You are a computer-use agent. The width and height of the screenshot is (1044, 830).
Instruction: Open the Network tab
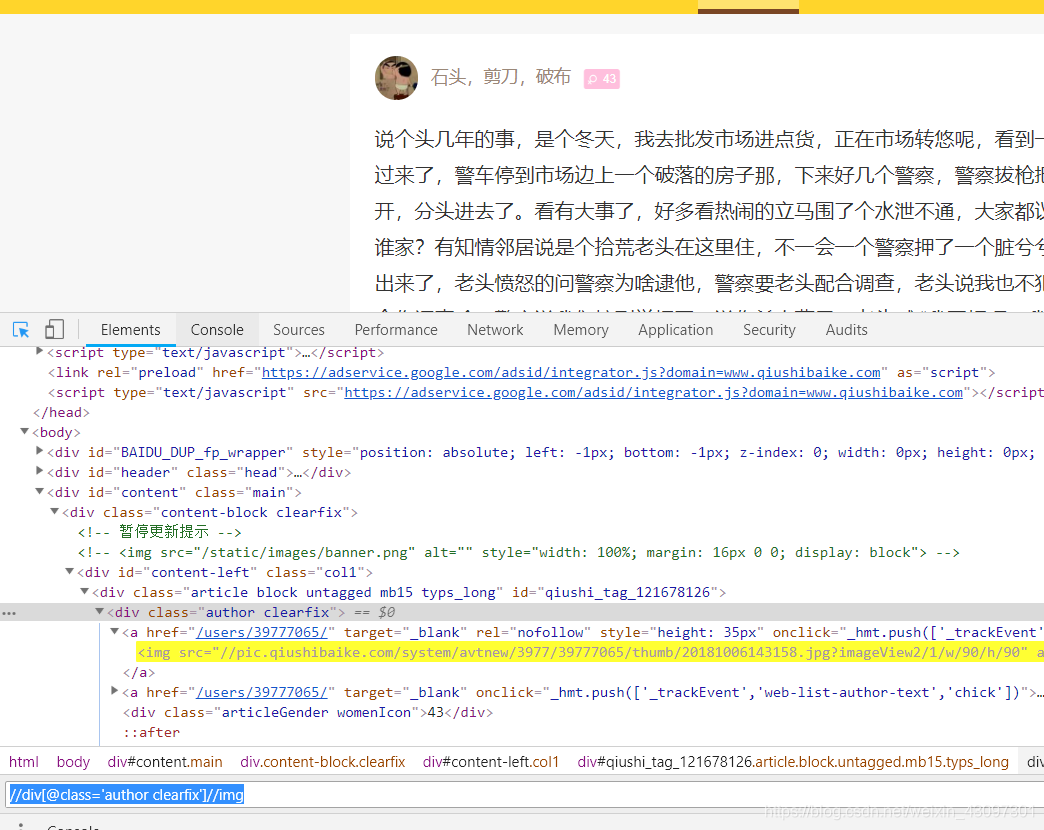495,329
